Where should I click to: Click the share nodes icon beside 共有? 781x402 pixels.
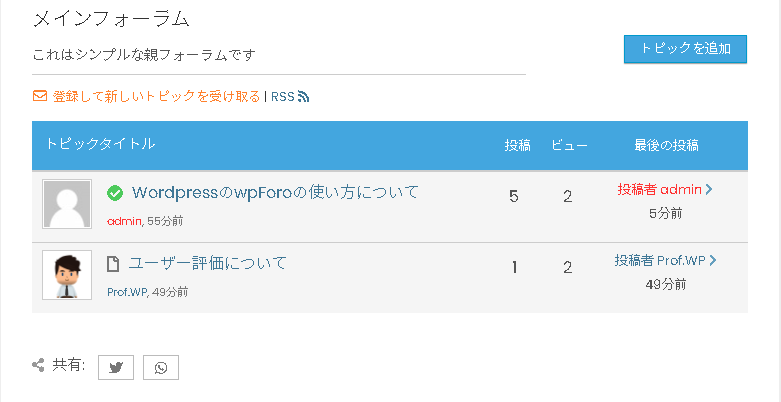[x=38, y=366]
